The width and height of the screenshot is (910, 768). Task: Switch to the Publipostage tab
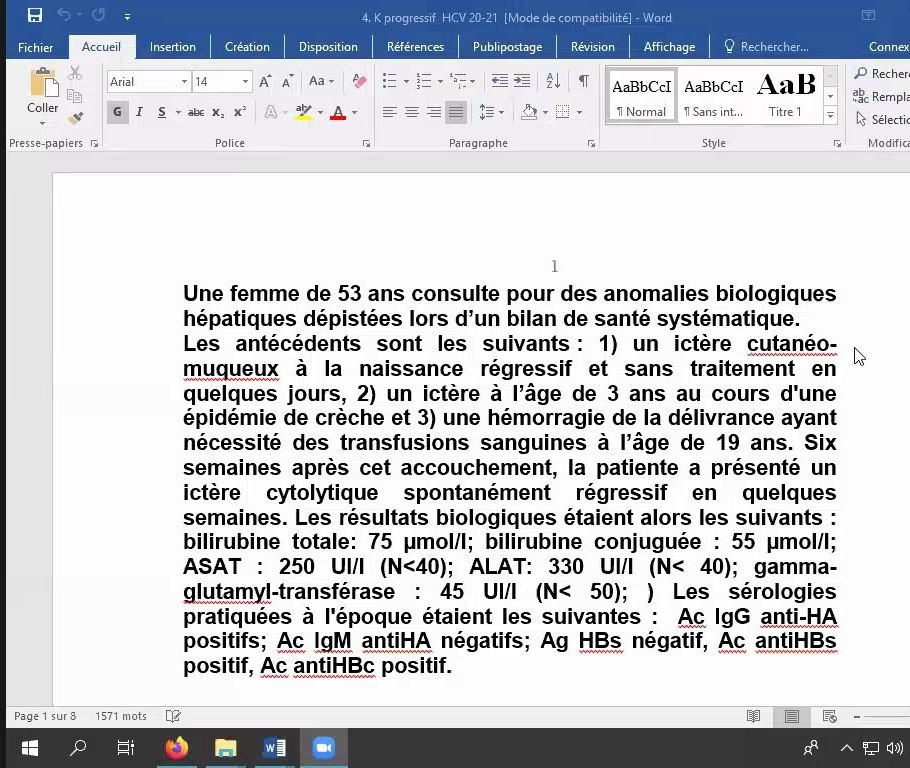click(507, 47)
